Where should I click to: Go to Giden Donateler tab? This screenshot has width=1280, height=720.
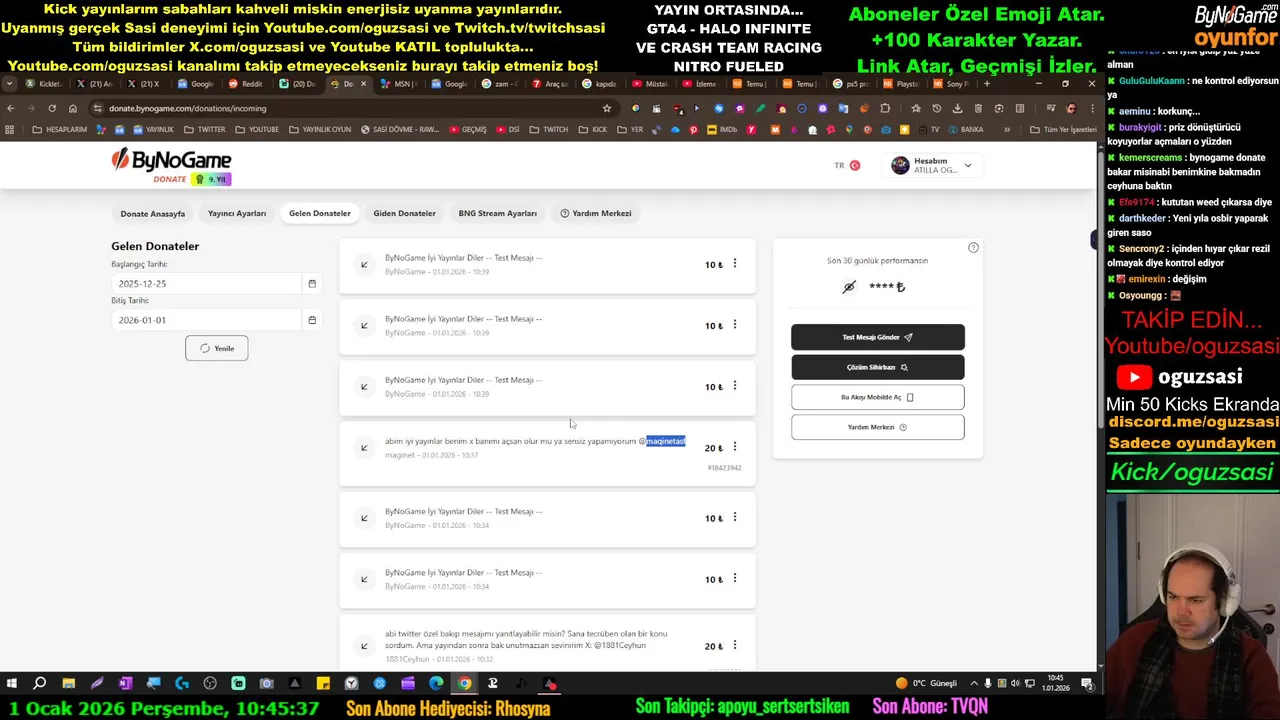coord(404,213)
